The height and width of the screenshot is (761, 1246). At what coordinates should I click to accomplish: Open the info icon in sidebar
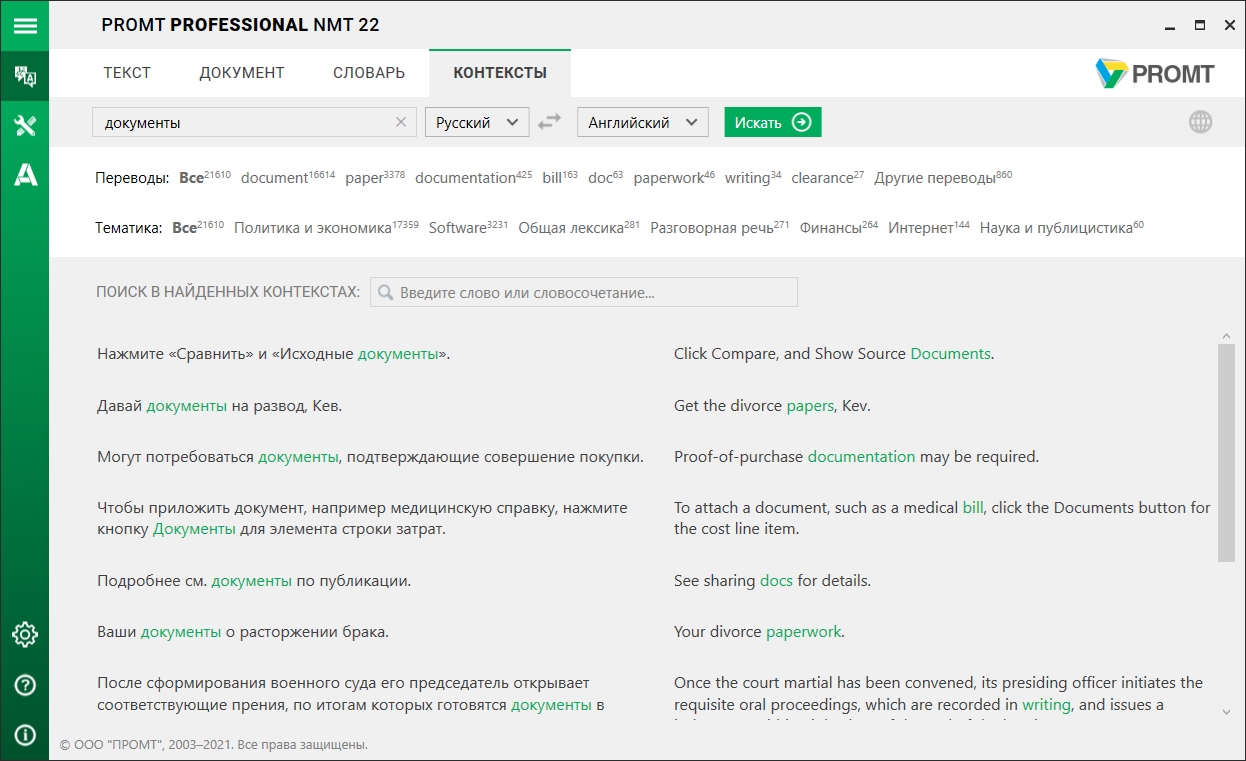tap(24, 735)
